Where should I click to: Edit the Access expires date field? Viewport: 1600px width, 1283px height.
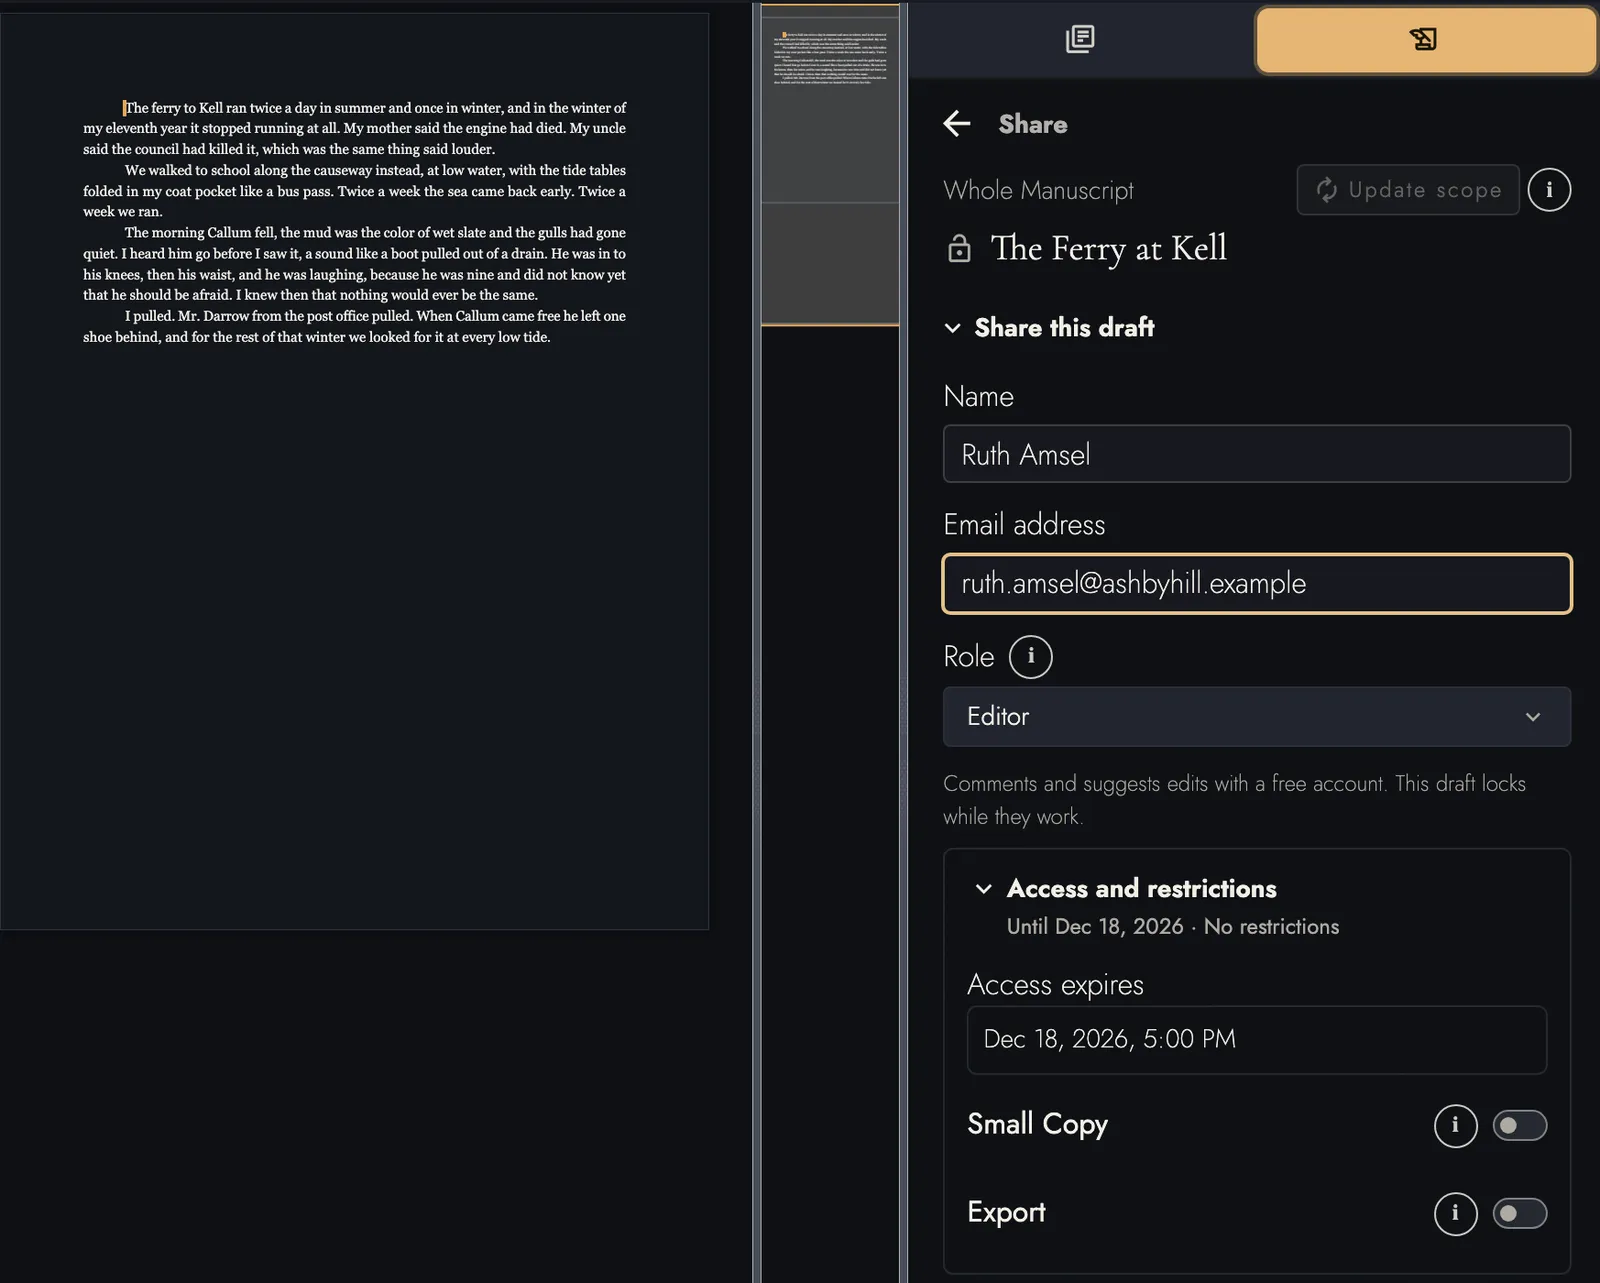pos(1256,1040)
